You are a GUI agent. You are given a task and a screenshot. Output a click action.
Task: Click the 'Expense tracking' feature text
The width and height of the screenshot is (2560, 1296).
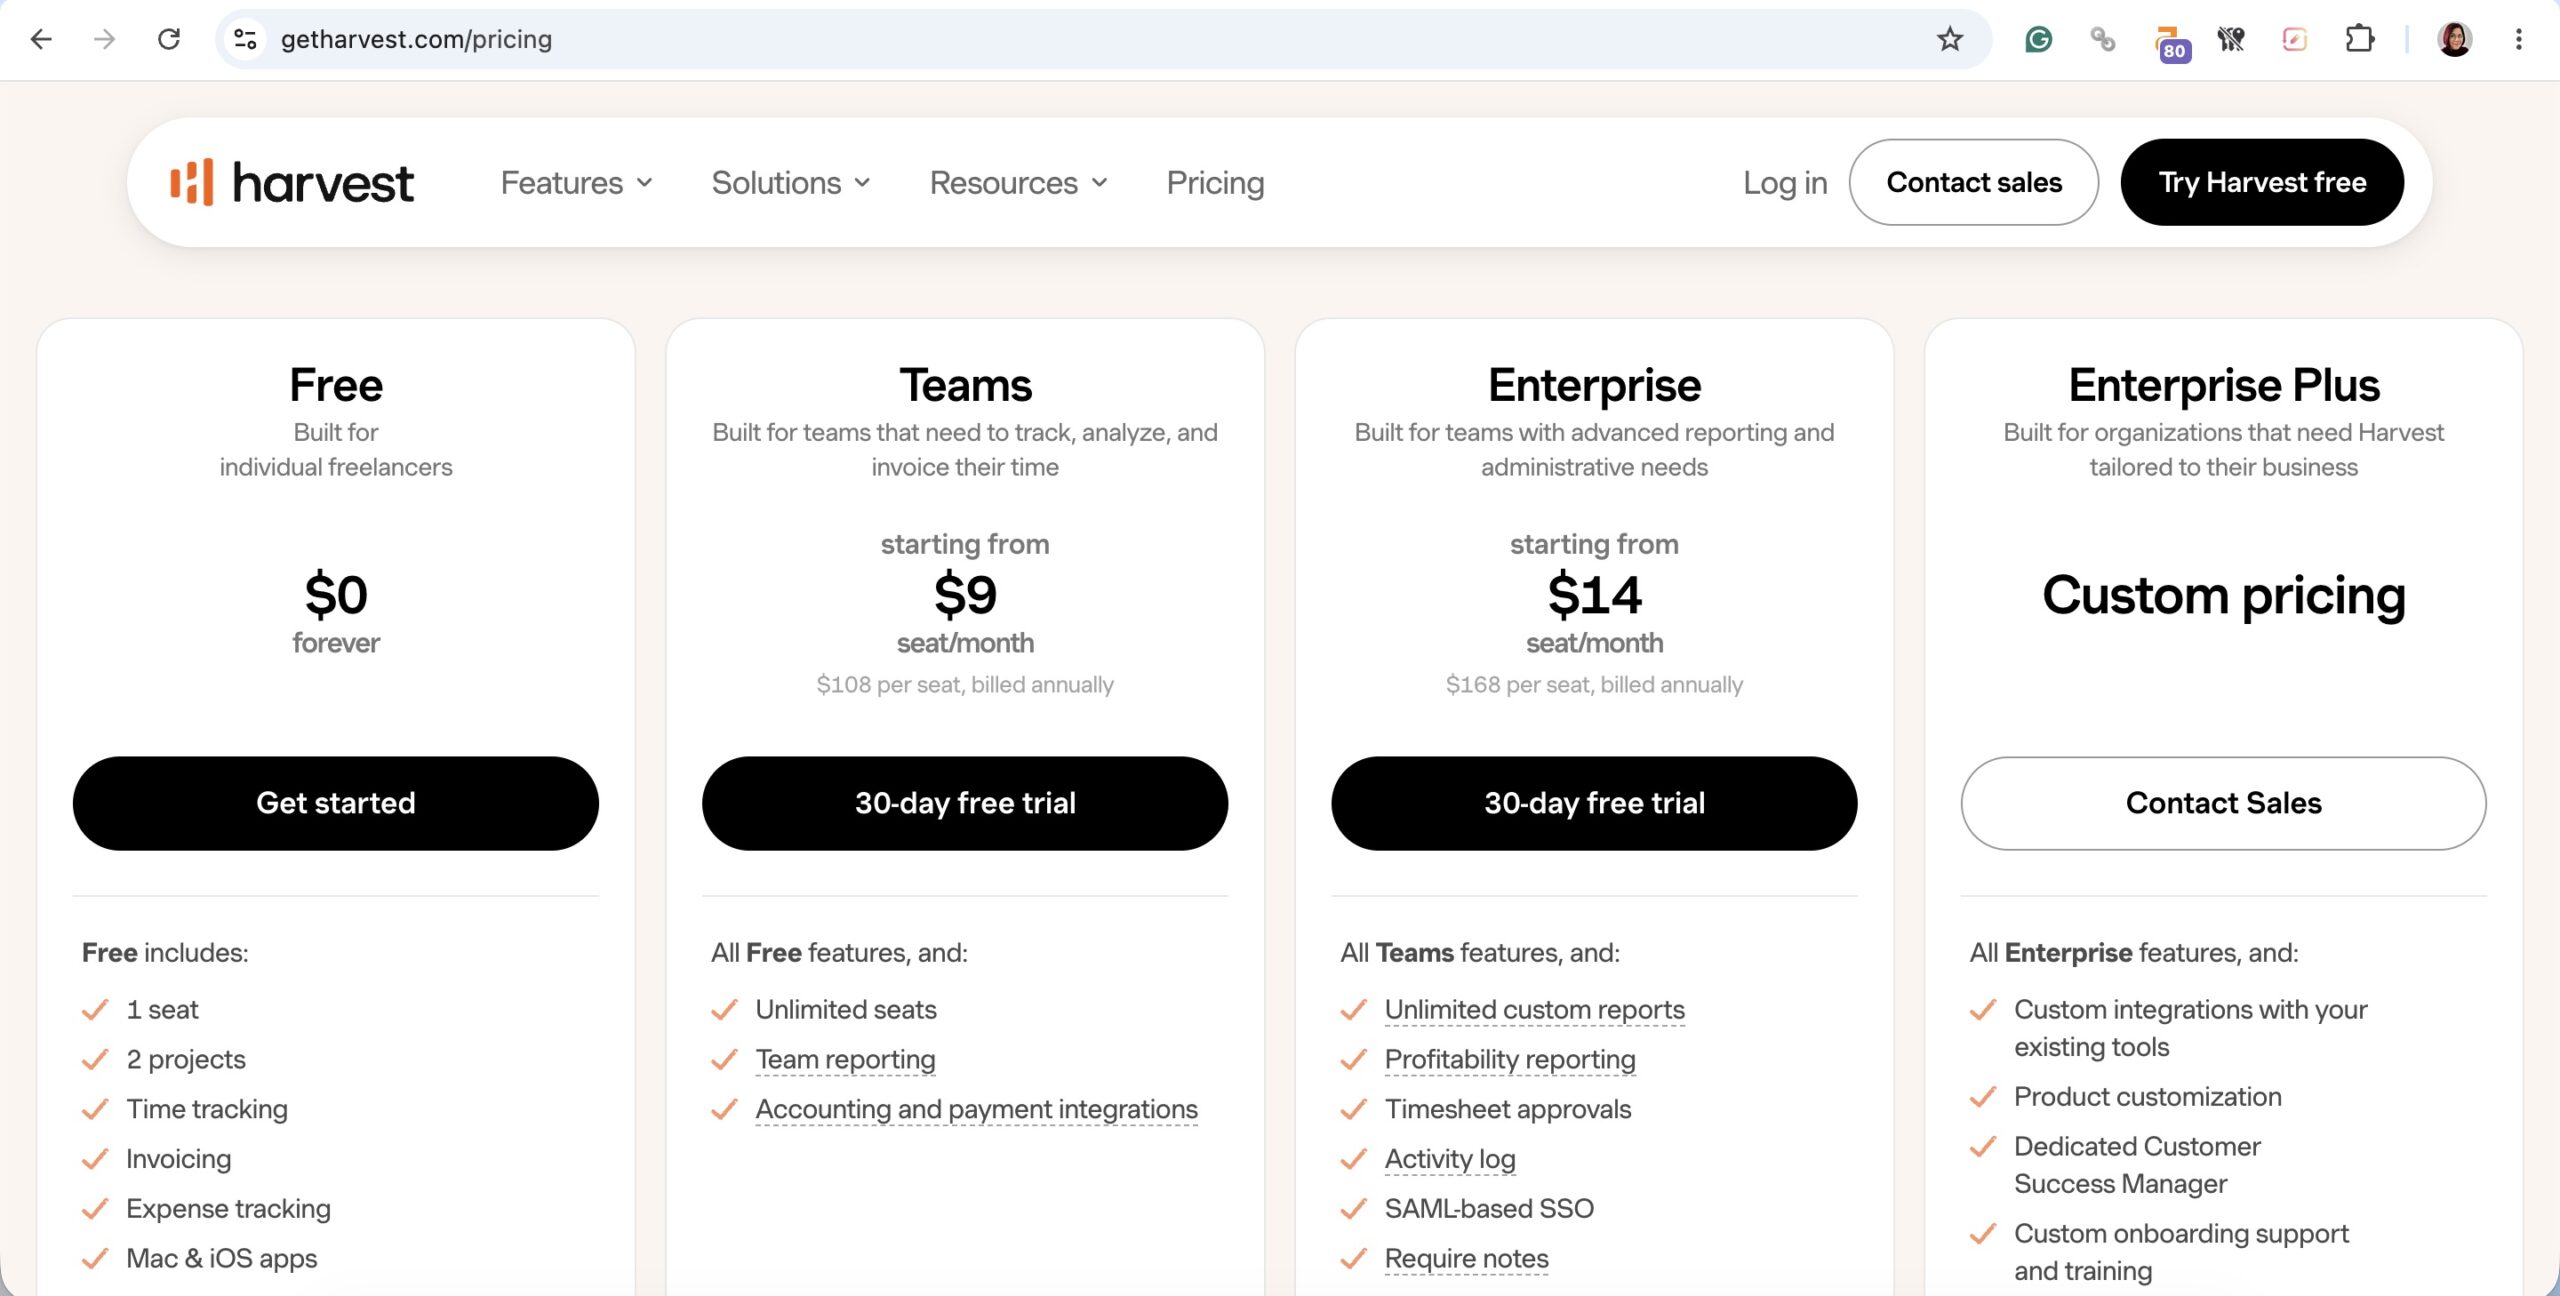tap(228, 1208)
